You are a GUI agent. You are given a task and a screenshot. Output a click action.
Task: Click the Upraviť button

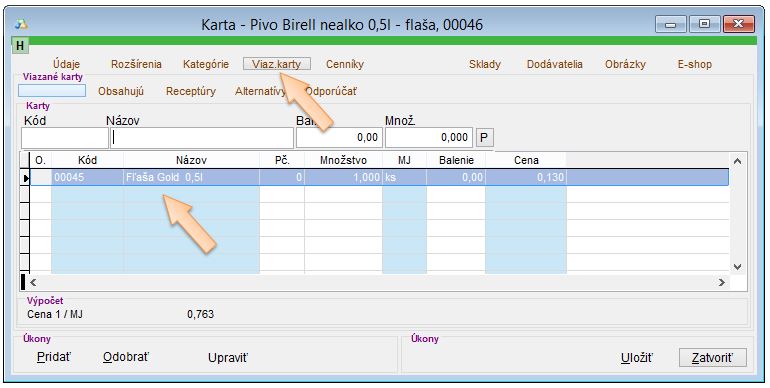coord(228,358)
